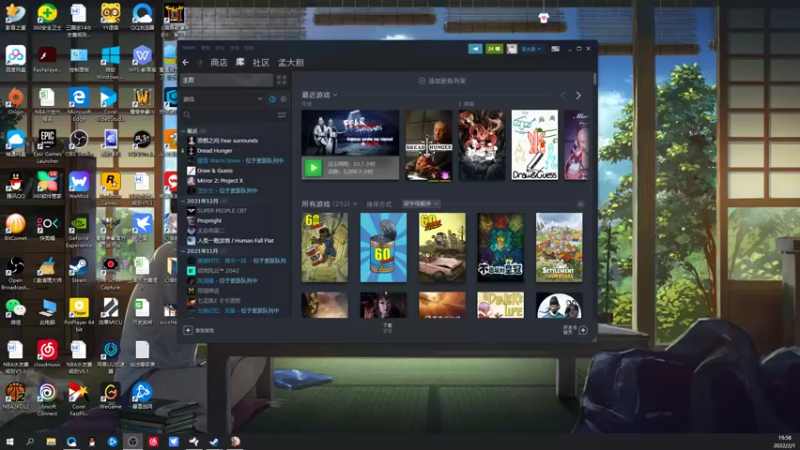Collapse the All Games shelf chevron
This screenshot has width=800, height=450.
(580, 204)
